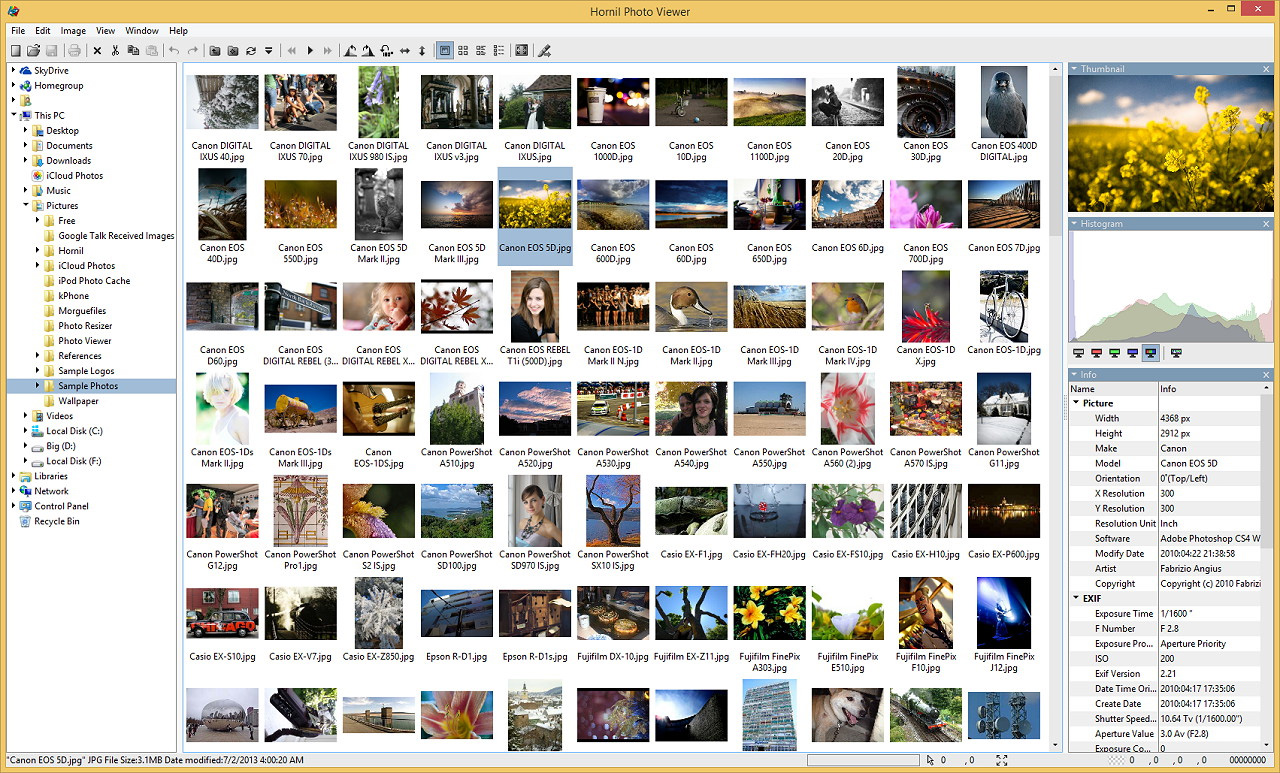Show the gray luminance histogram channel
The width and height of the screenshot is (1280, 773).
[1078, 353]
